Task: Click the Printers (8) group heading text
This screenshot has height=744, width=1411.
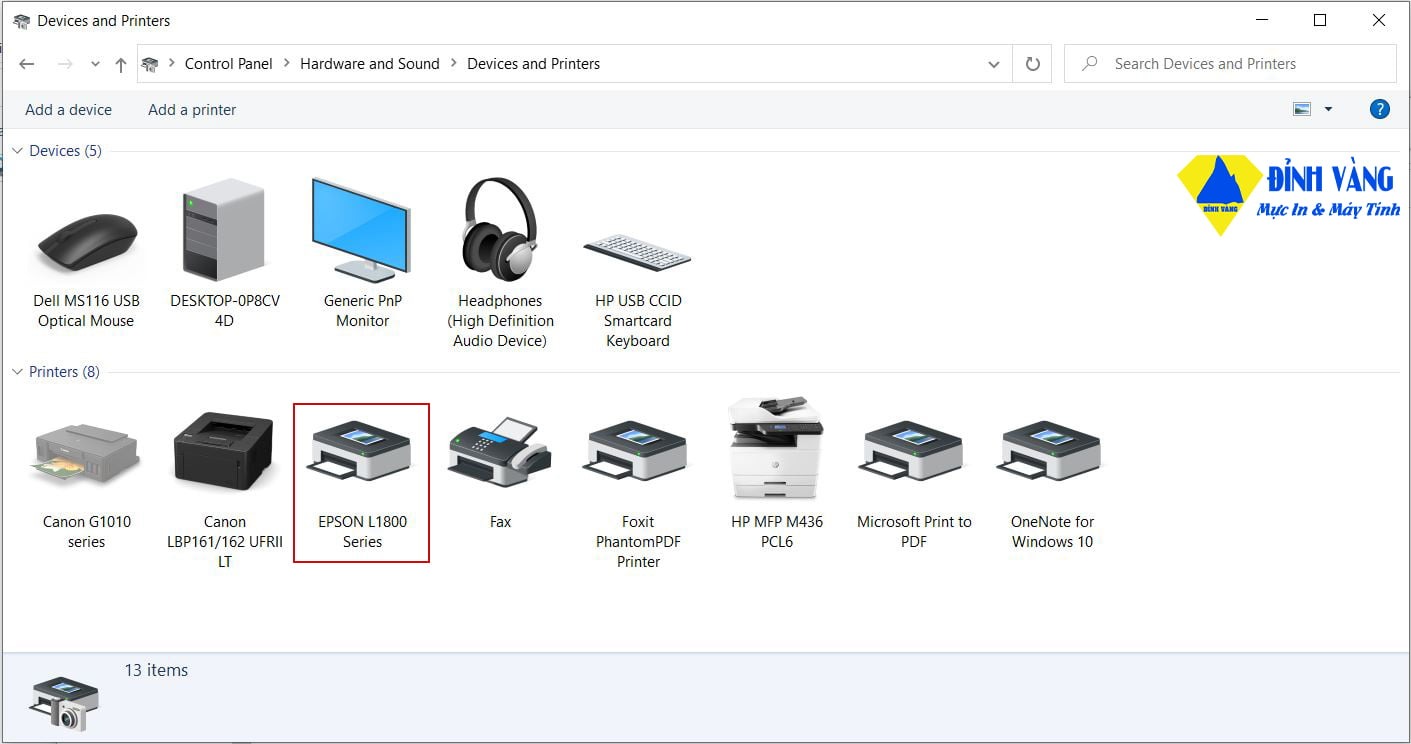Action: pyautogui.click(x=65, y=372)
